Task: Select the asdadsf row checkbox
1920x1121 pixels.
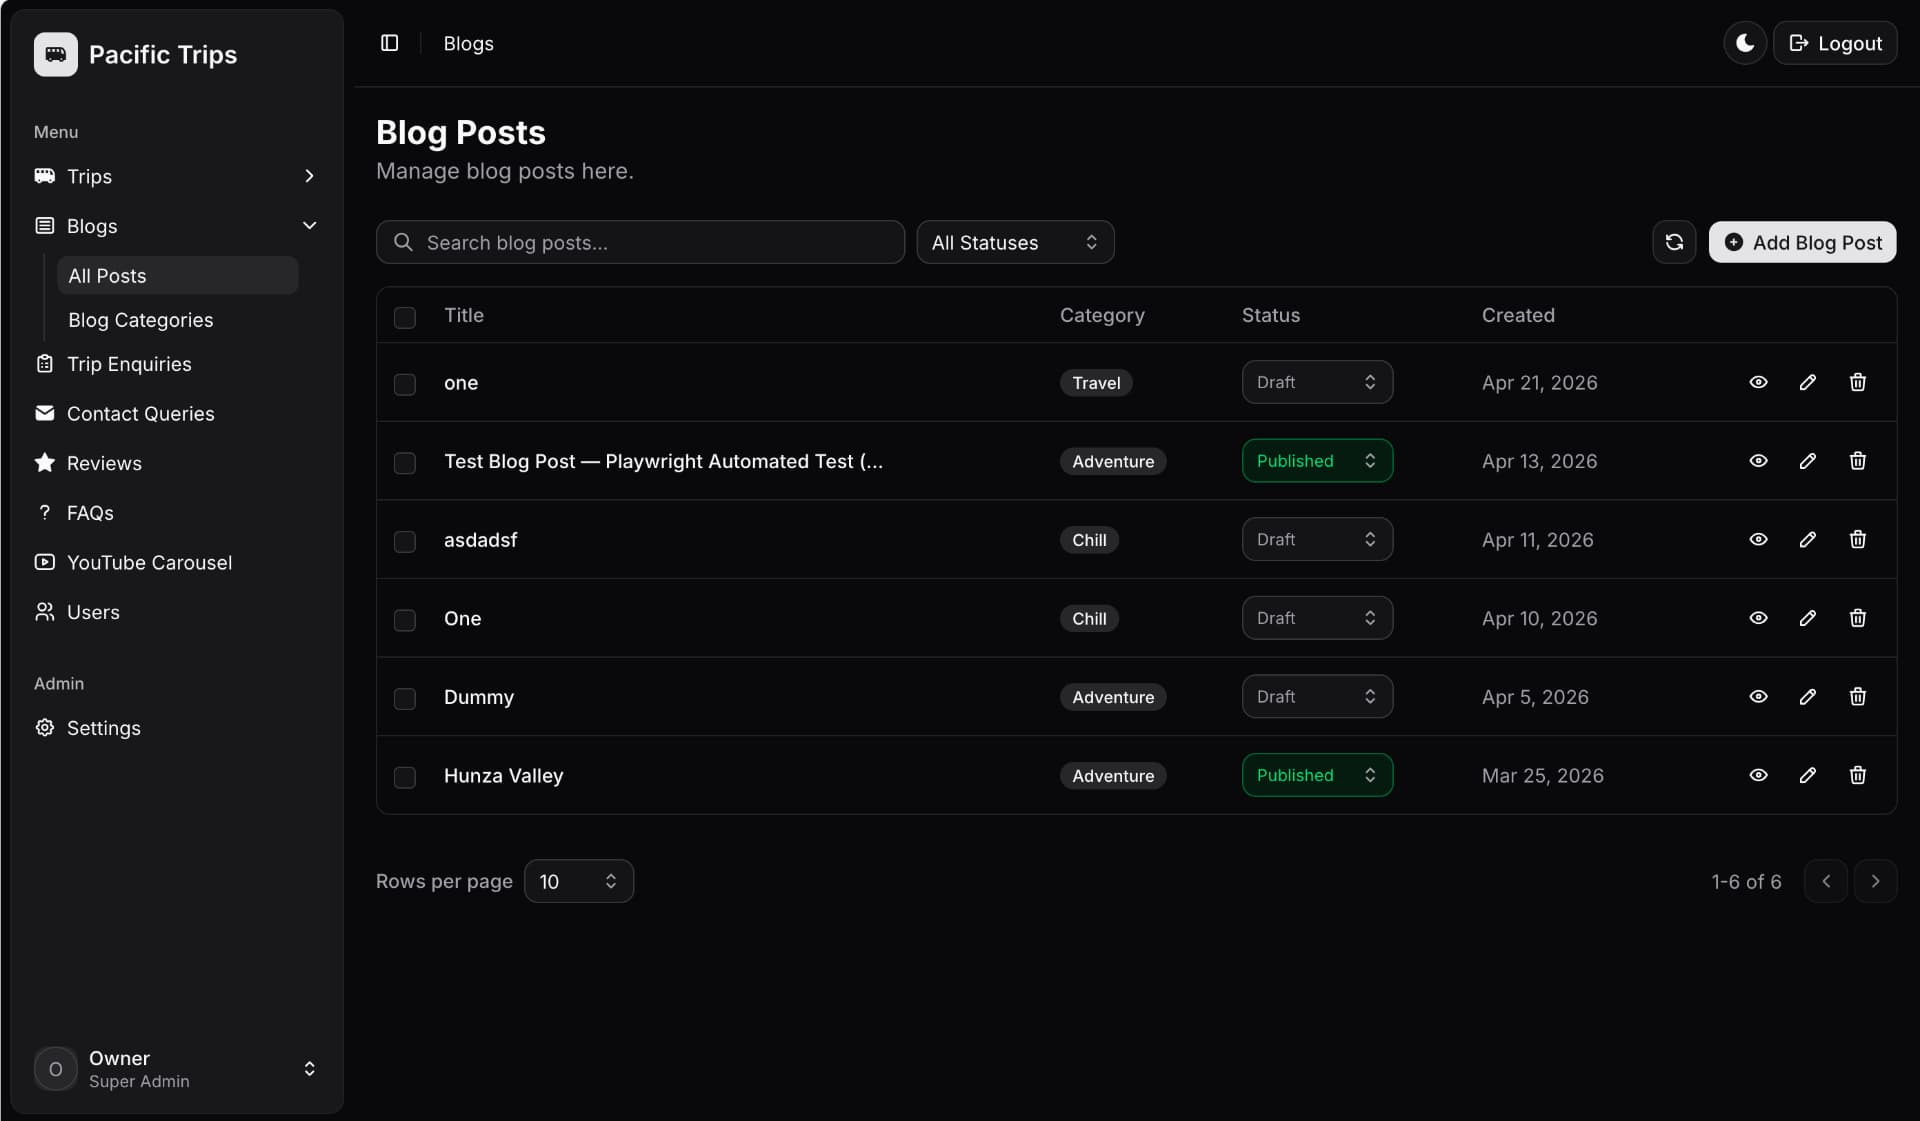Action: (405, 542)
